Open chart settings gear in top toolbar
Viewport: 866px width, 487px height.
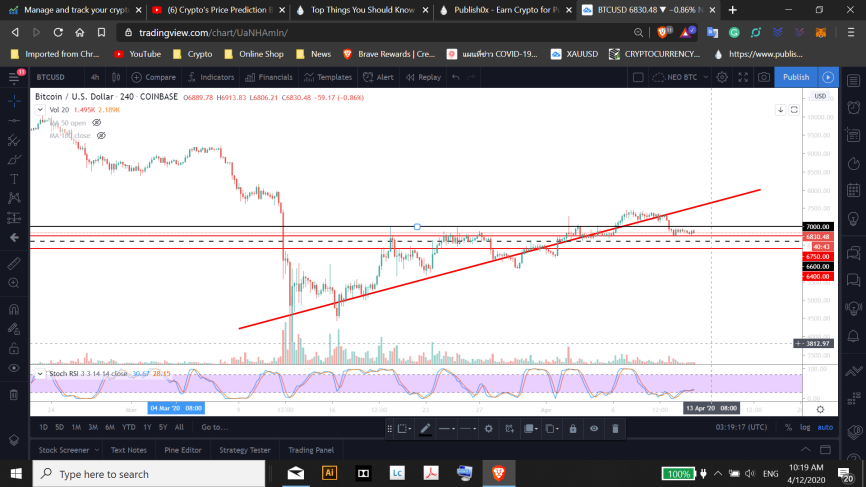click(x=722, y=77)
